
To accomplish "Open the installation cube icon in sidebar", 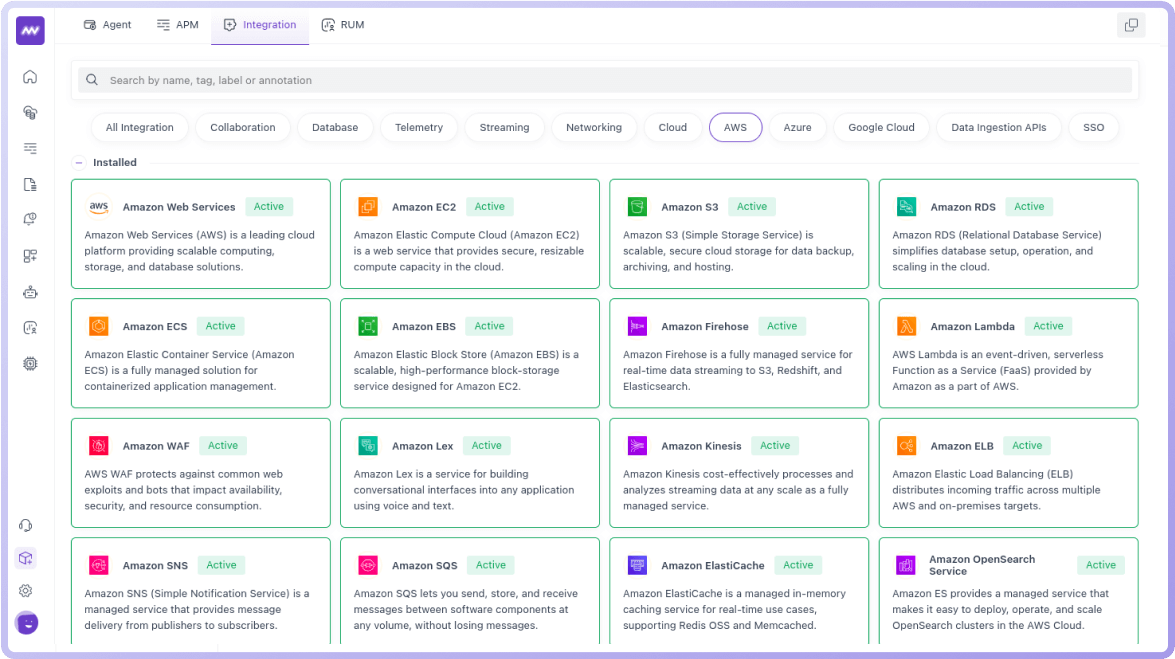I will [x=25, y=558].
